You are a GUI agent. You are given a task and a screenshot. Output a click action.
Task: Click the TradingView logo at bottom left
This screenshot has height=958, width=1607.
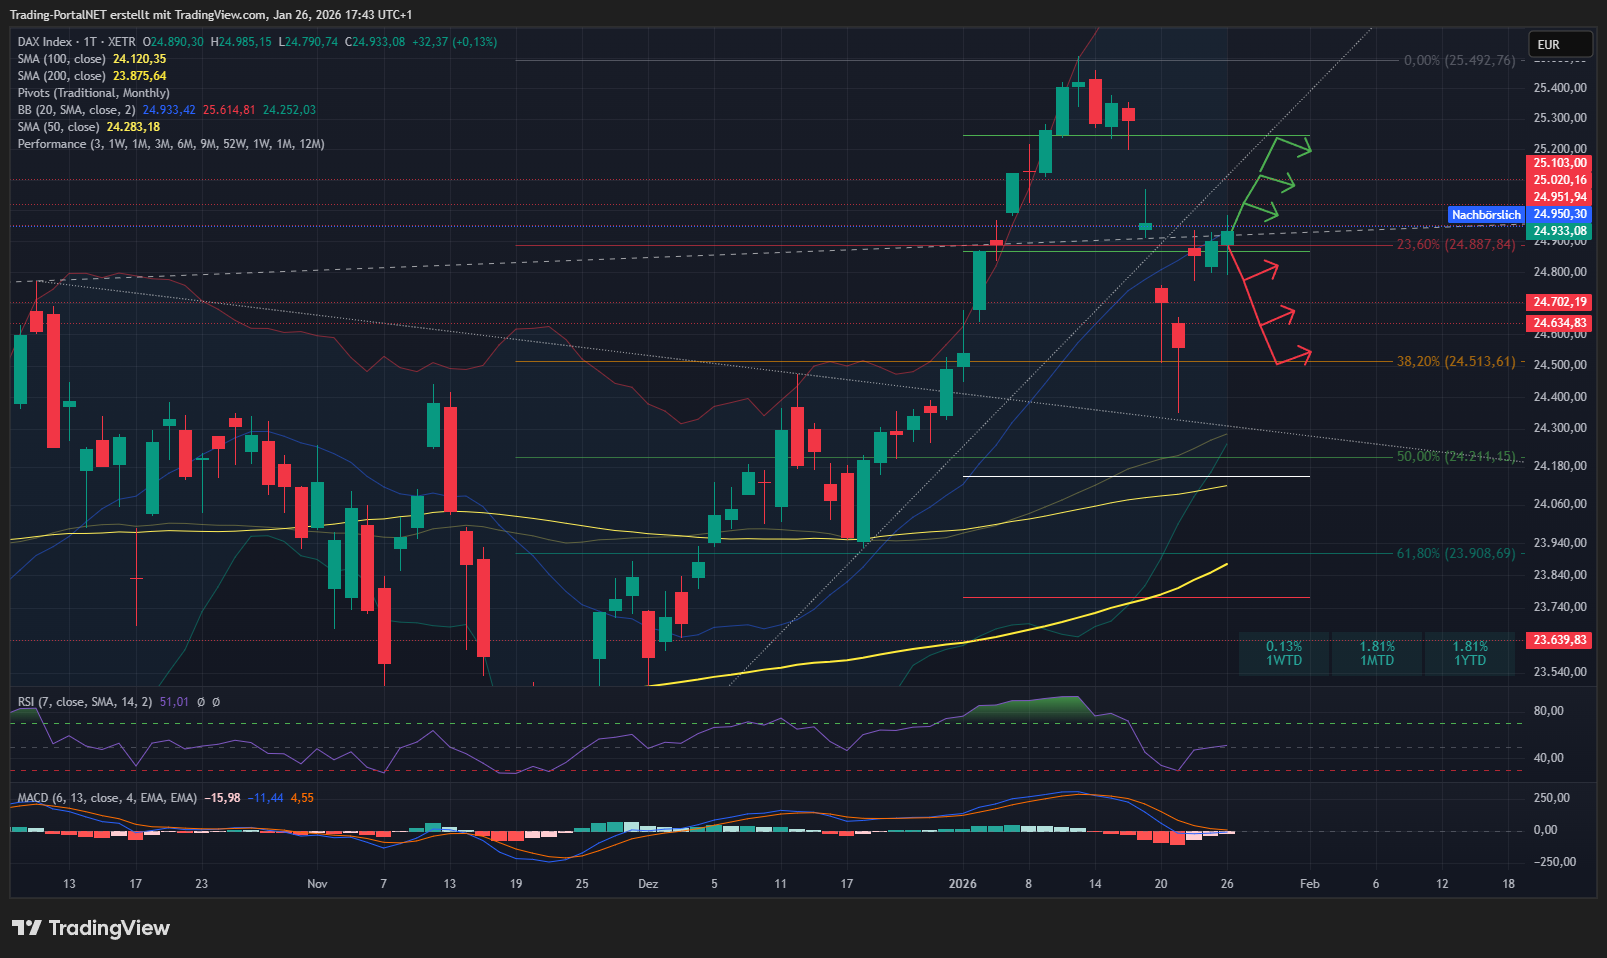(x=91, y=928)
